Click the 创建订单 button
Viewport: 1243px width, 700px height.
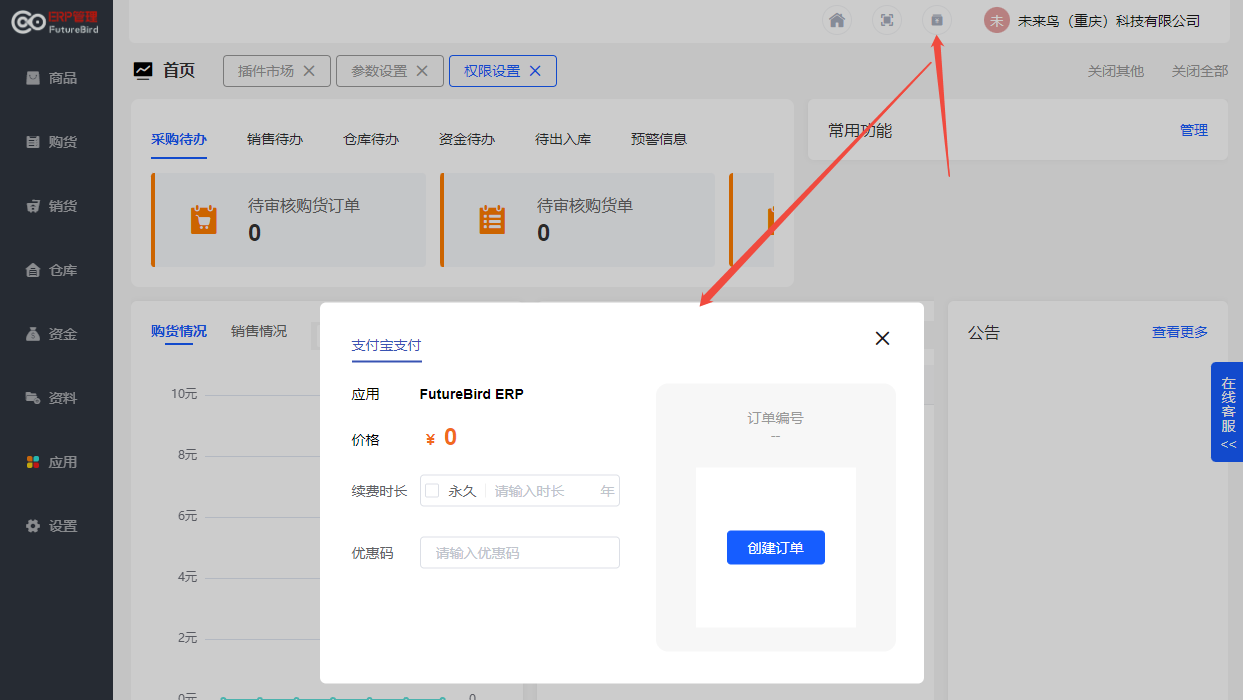[x=775, y=548]
